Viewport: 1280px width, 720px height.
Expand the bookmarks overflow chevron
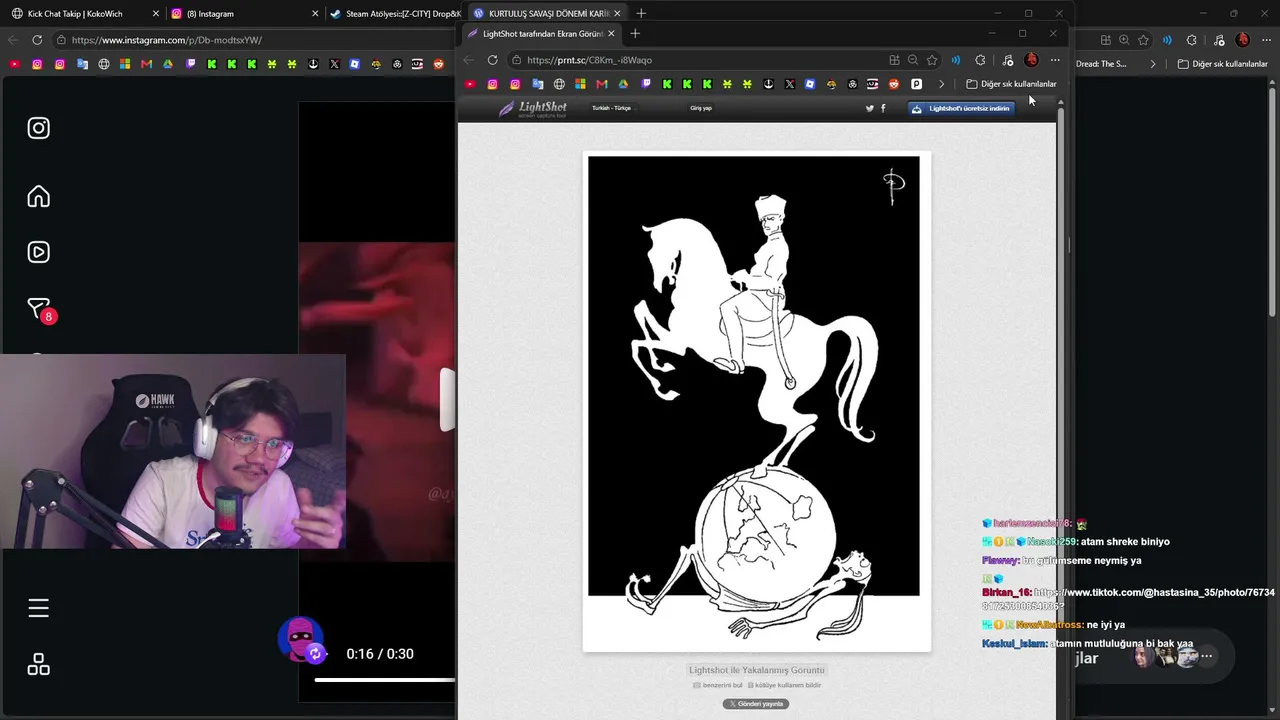pos(941,84)
